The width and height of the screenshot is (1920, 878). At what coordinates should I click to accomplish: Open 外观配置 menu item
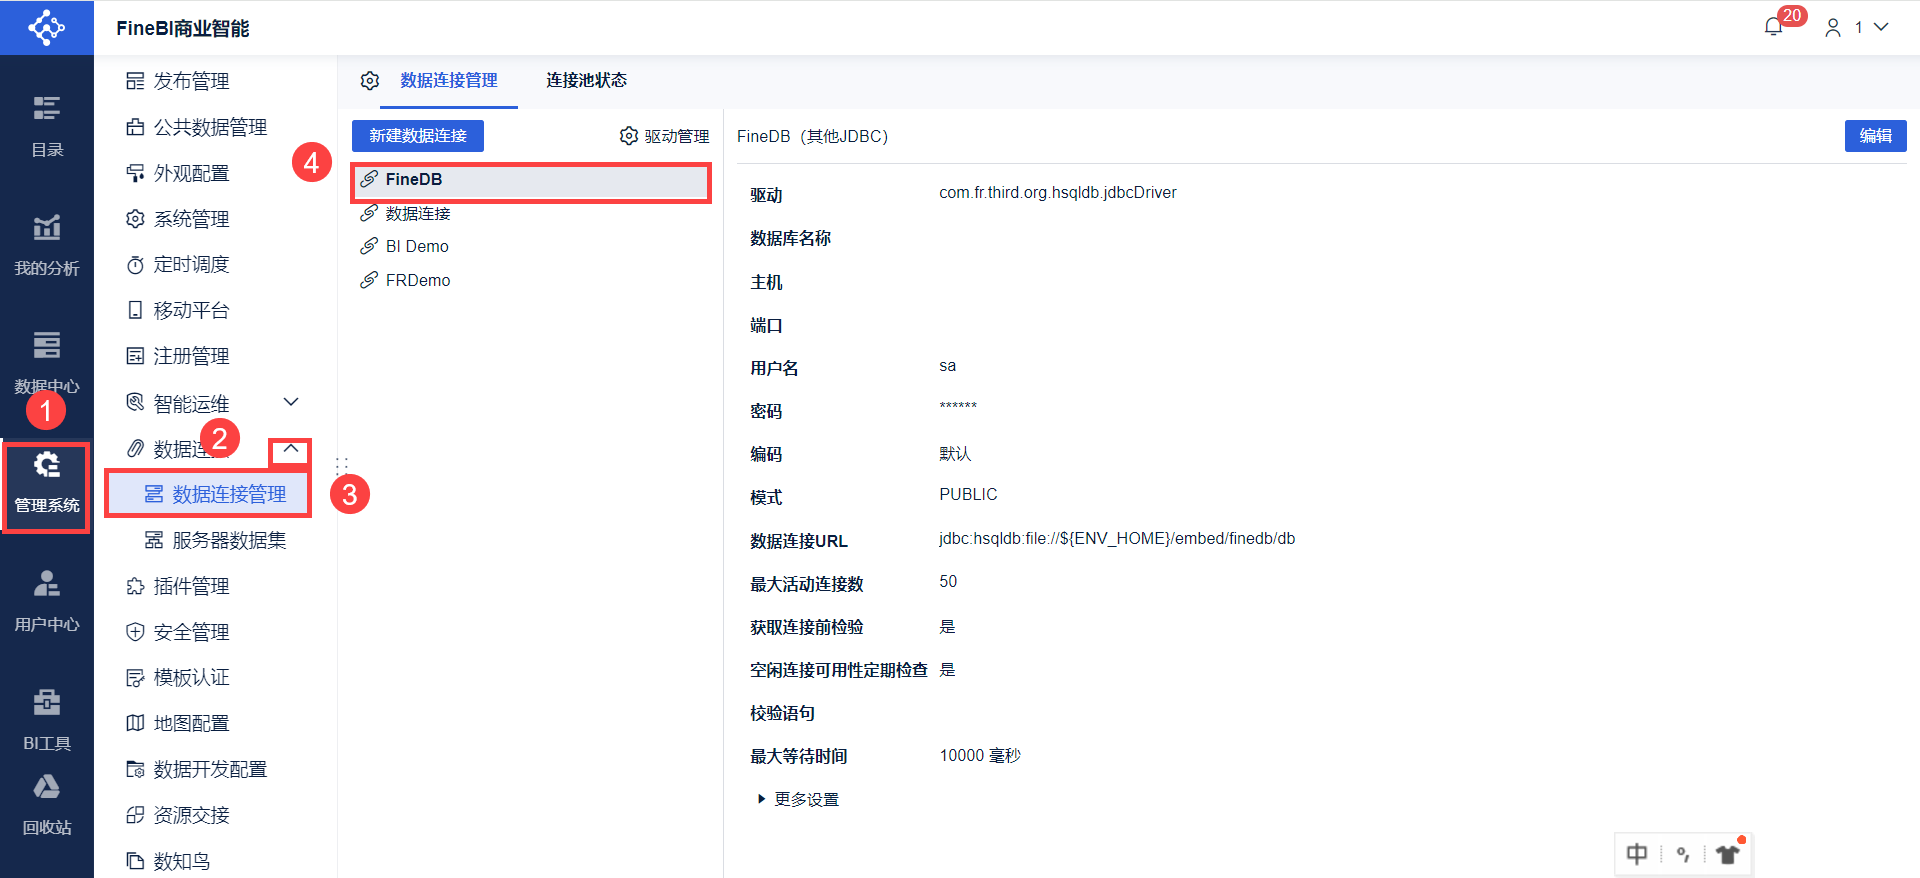click(x=178, y=173)
